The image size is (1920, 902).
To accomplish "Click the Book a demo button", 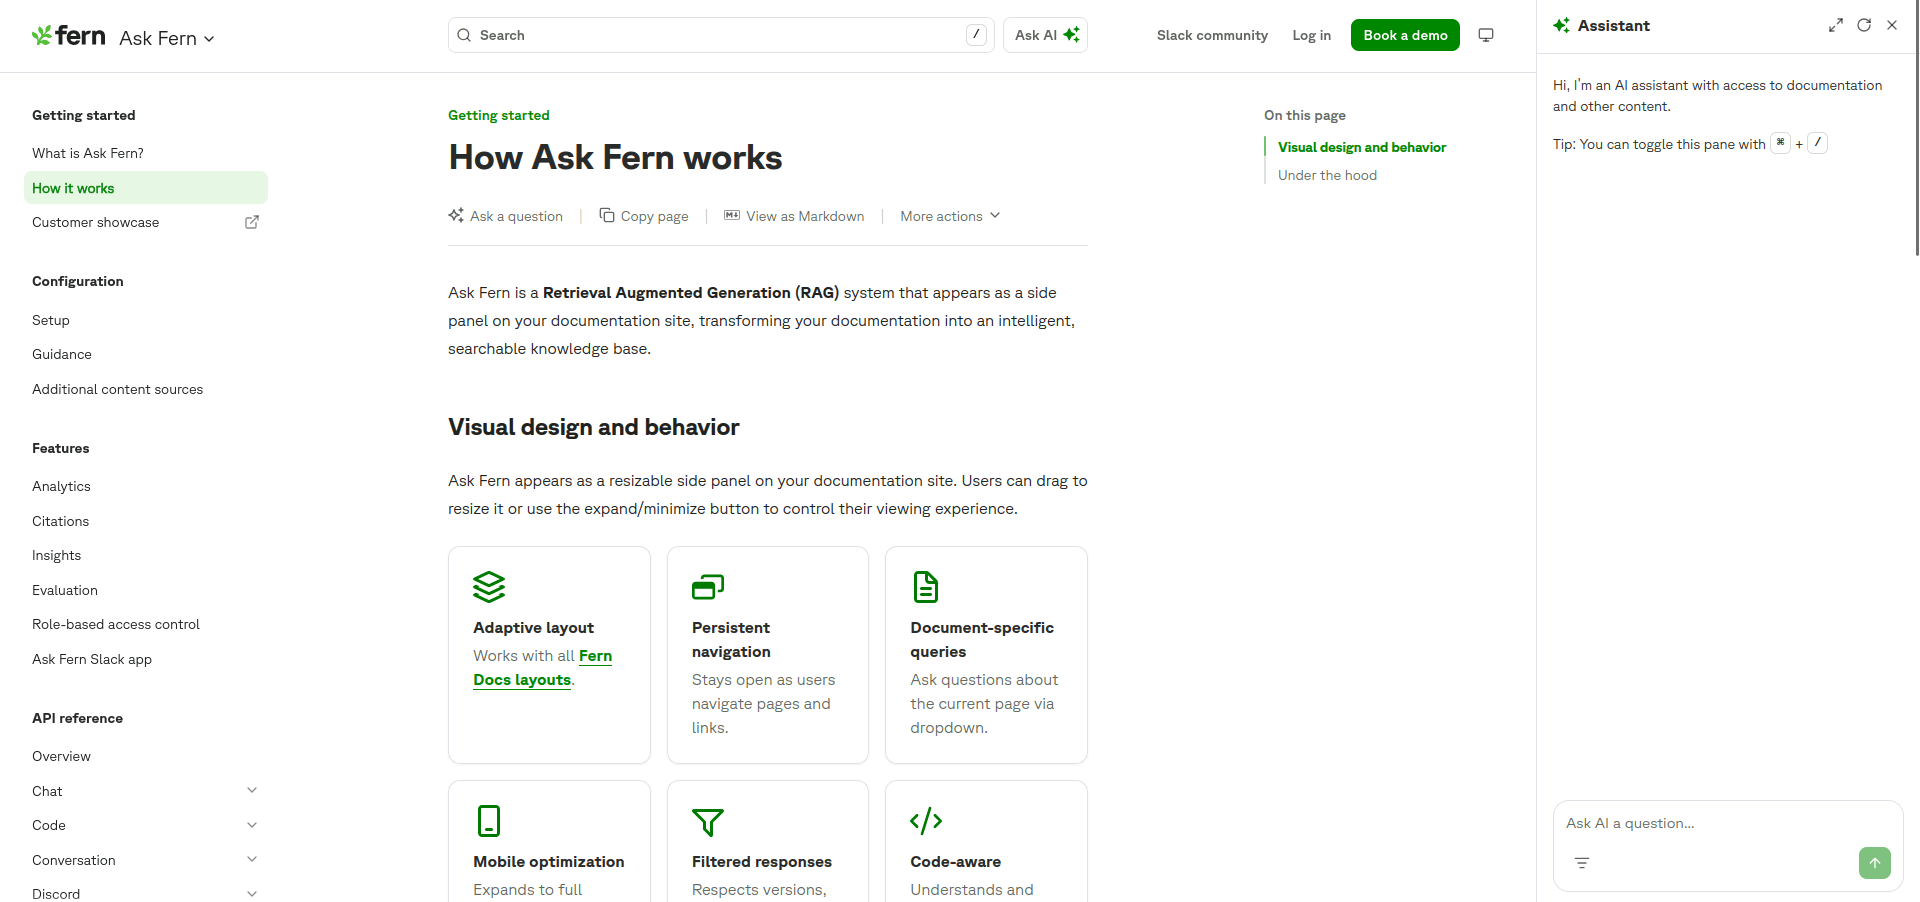I will pyautogui.click(x=1405, y=35).
